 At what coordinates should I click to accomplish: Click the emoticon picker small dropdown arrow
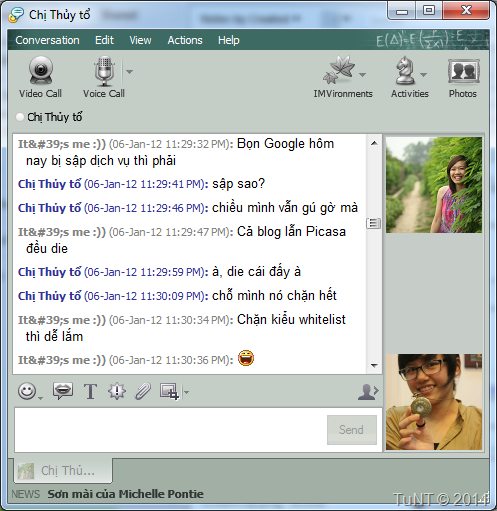(40, 398)
